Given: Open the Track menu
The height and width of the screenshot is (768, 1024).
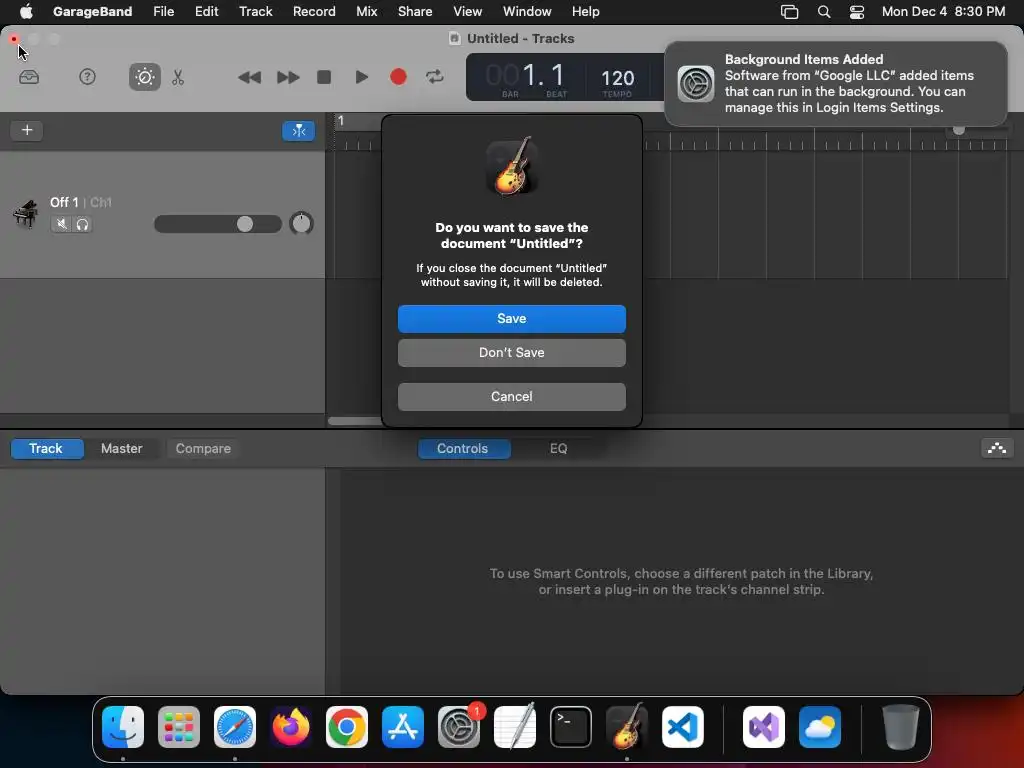Looking at the screenshot, I should coord(255,11).
